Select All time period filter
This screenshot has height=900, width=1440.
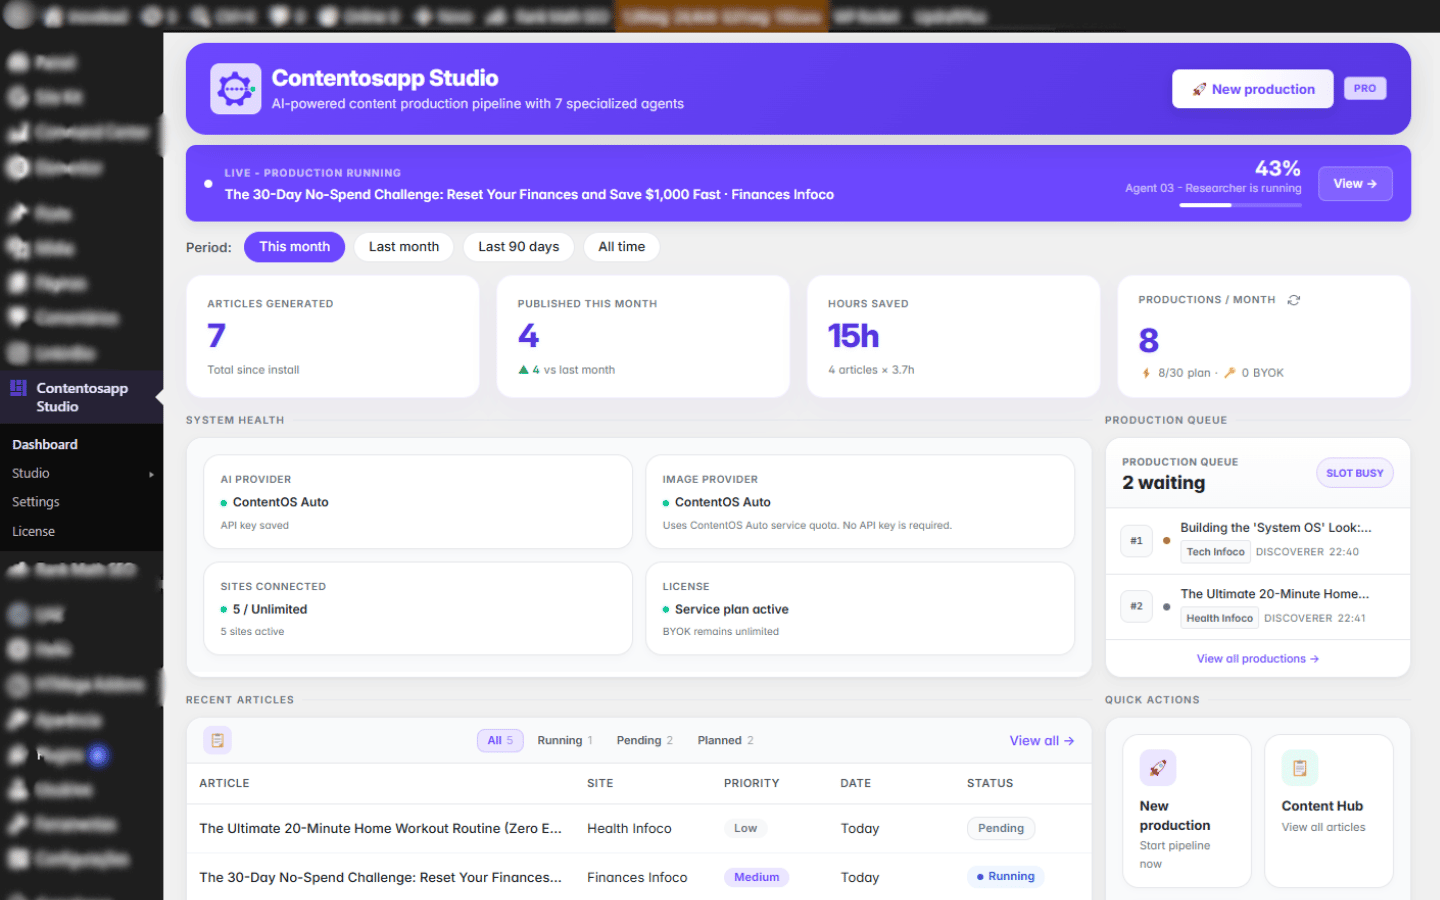click(x=621, y=247)
